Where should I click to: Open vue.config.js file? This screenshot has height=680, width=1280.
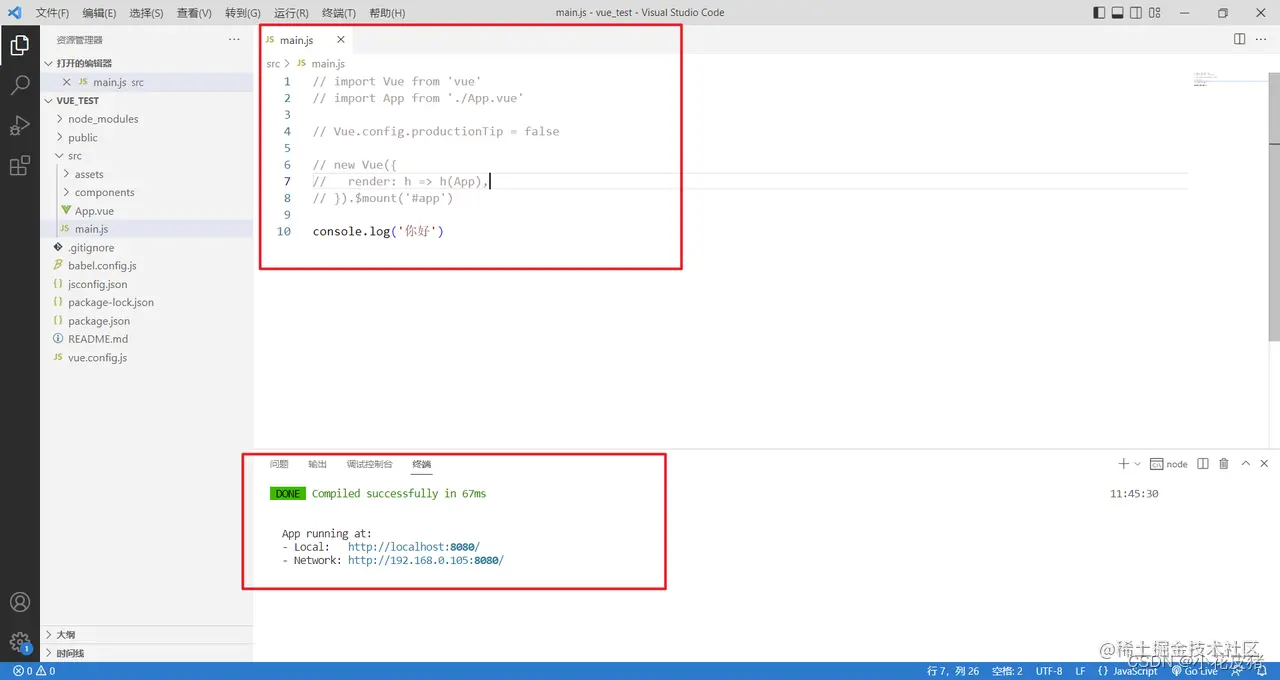tap(147, 357)
